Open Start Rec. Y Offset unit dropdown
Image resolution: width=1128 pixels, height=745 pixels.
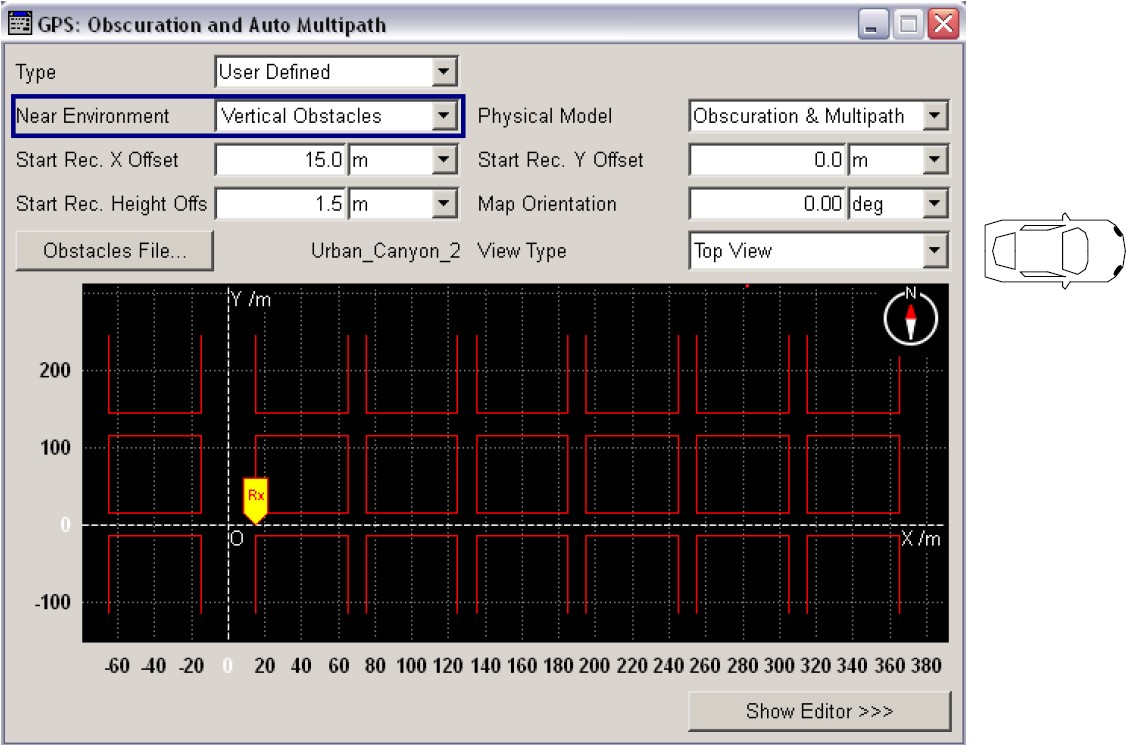point(935,160)
